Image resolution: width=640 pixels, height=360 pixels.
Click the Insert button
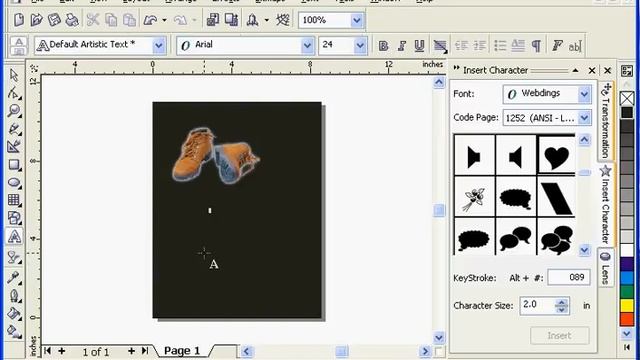point(560,336)
